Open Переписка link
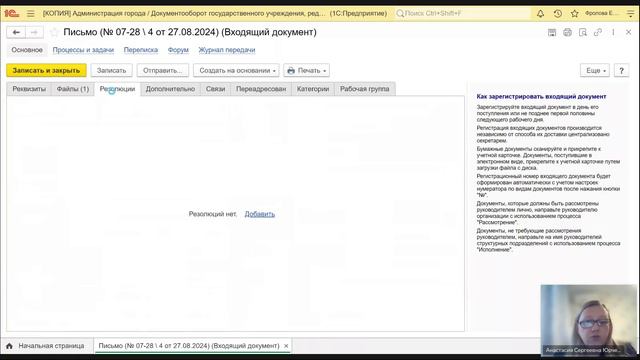Viewport: 640px width, 360px height. [x=141, y=50]
